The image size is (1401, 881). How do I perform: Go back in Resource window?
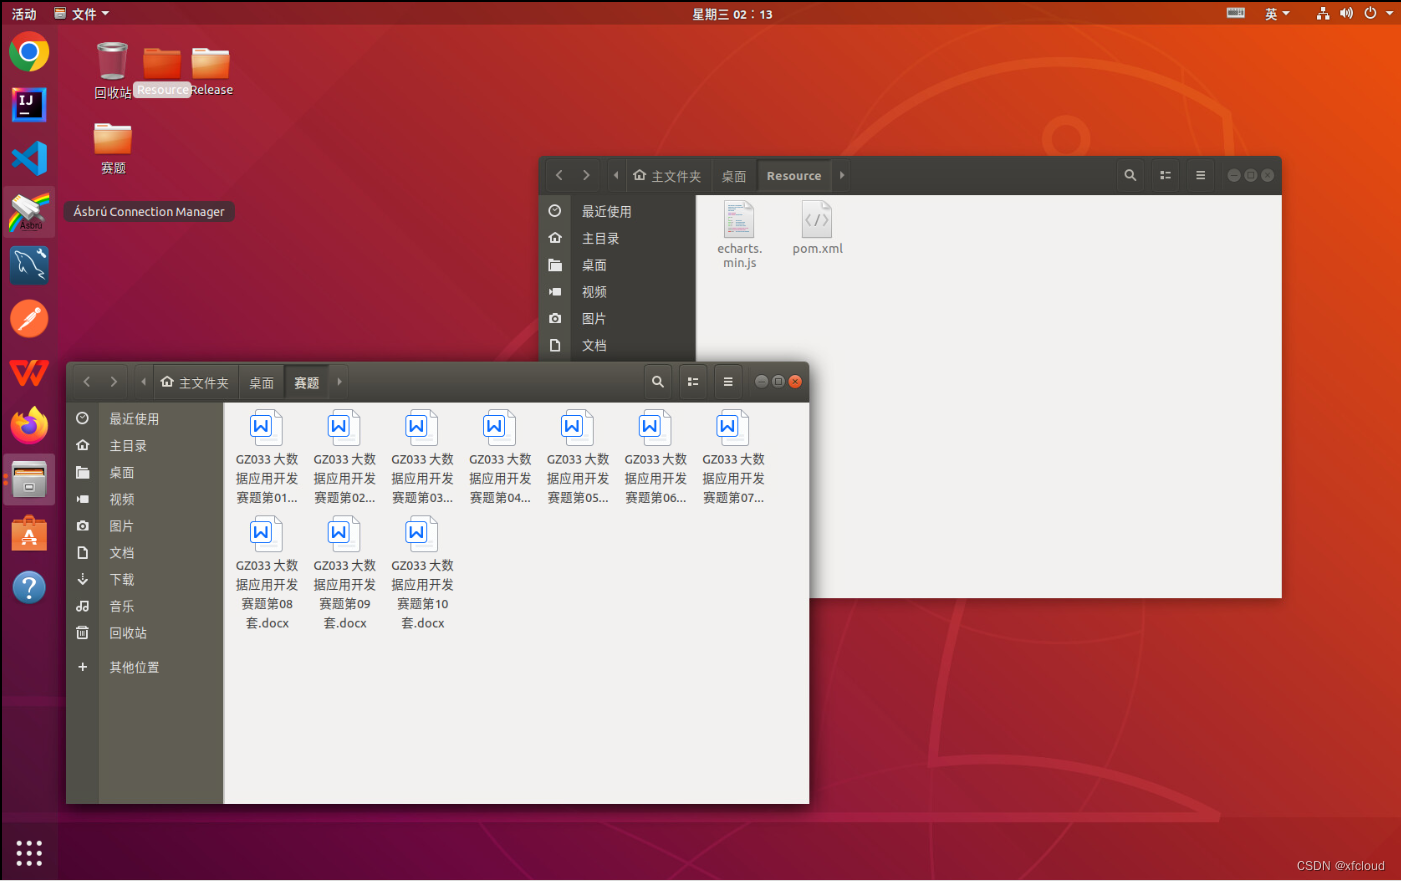point(559,175)
